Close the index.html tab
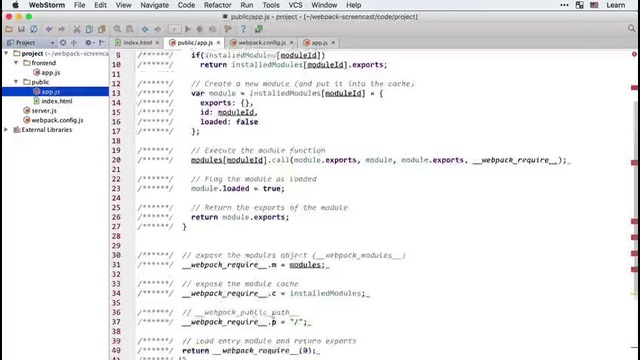The image size is (640, 360). (x=158, y=42)
